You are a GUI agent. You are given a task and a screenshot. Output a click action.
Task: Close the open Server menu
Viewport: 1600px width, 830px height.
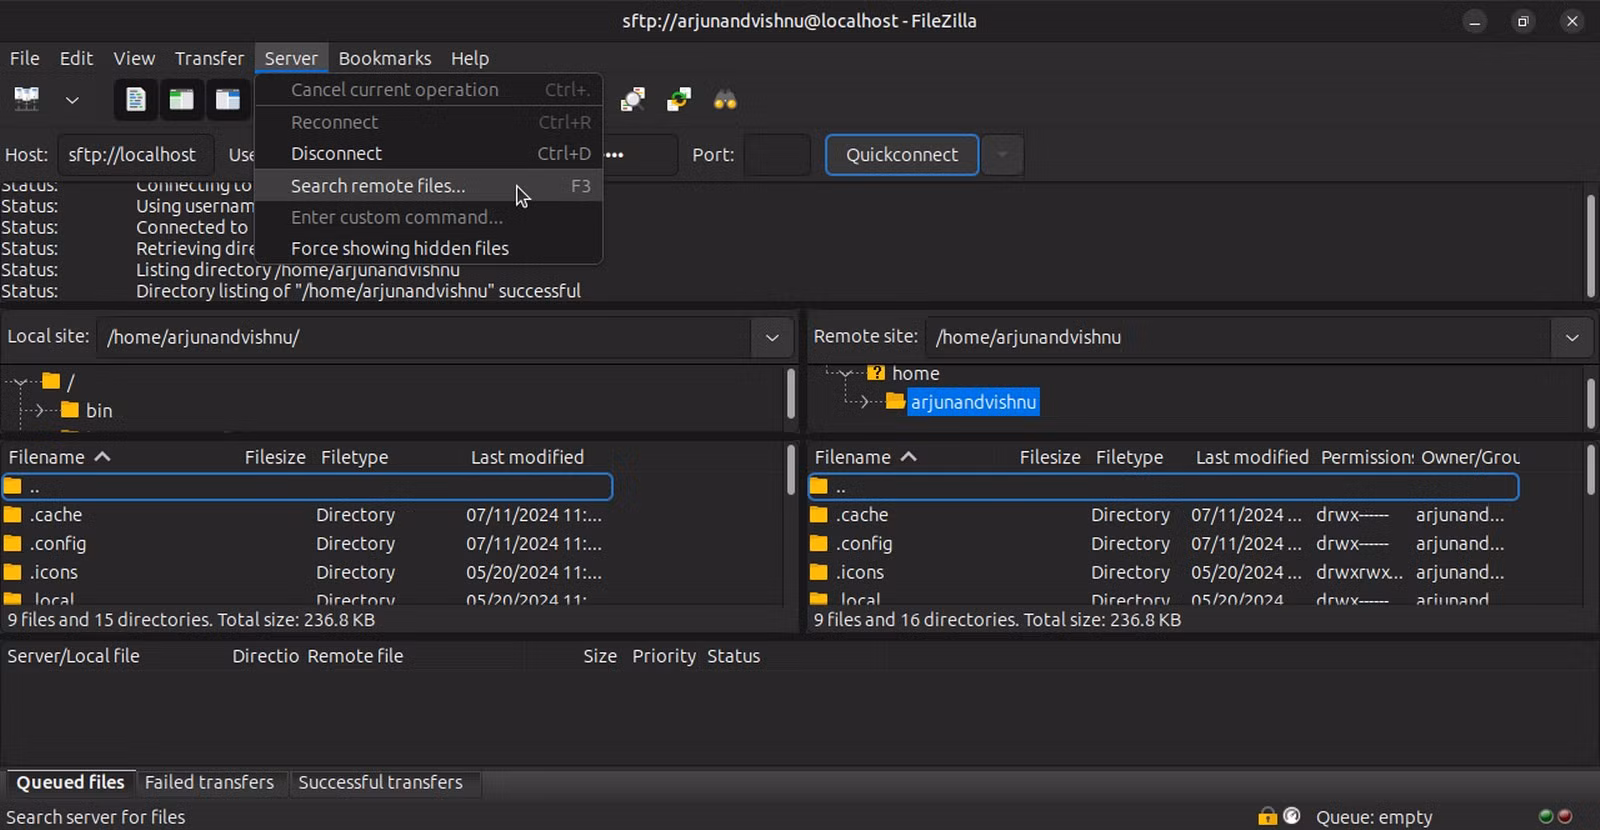[291, 58]
